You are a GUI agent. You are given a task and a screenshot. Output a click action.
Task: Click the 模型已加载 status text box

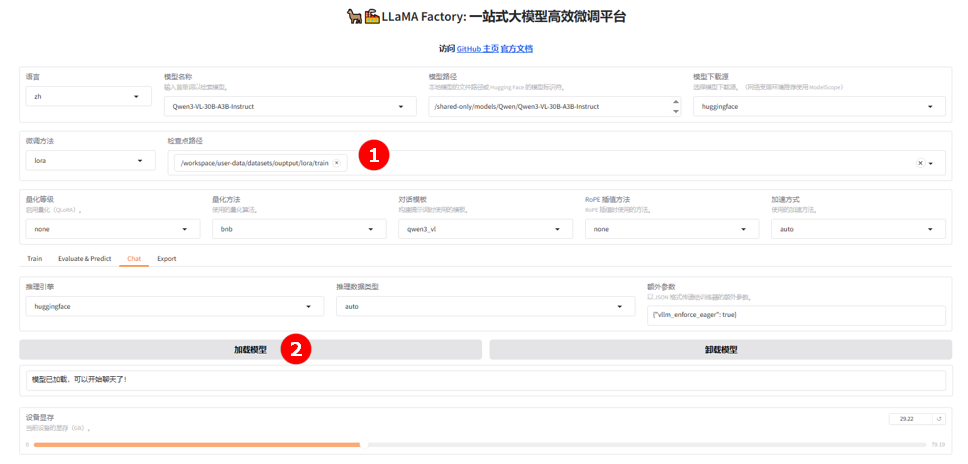tap(485, 380)
